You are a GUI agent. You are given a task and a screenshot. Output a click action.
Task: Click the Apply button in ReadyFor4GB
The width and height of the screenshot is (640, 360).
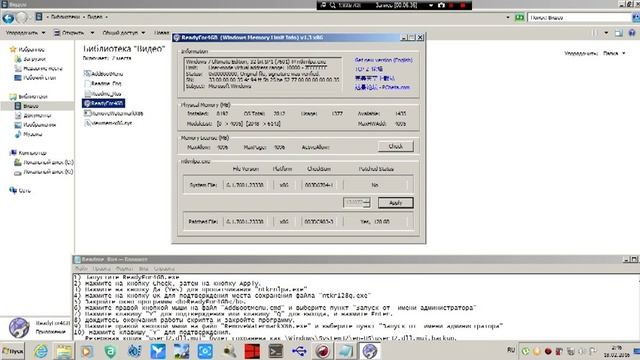coord(396,202)
